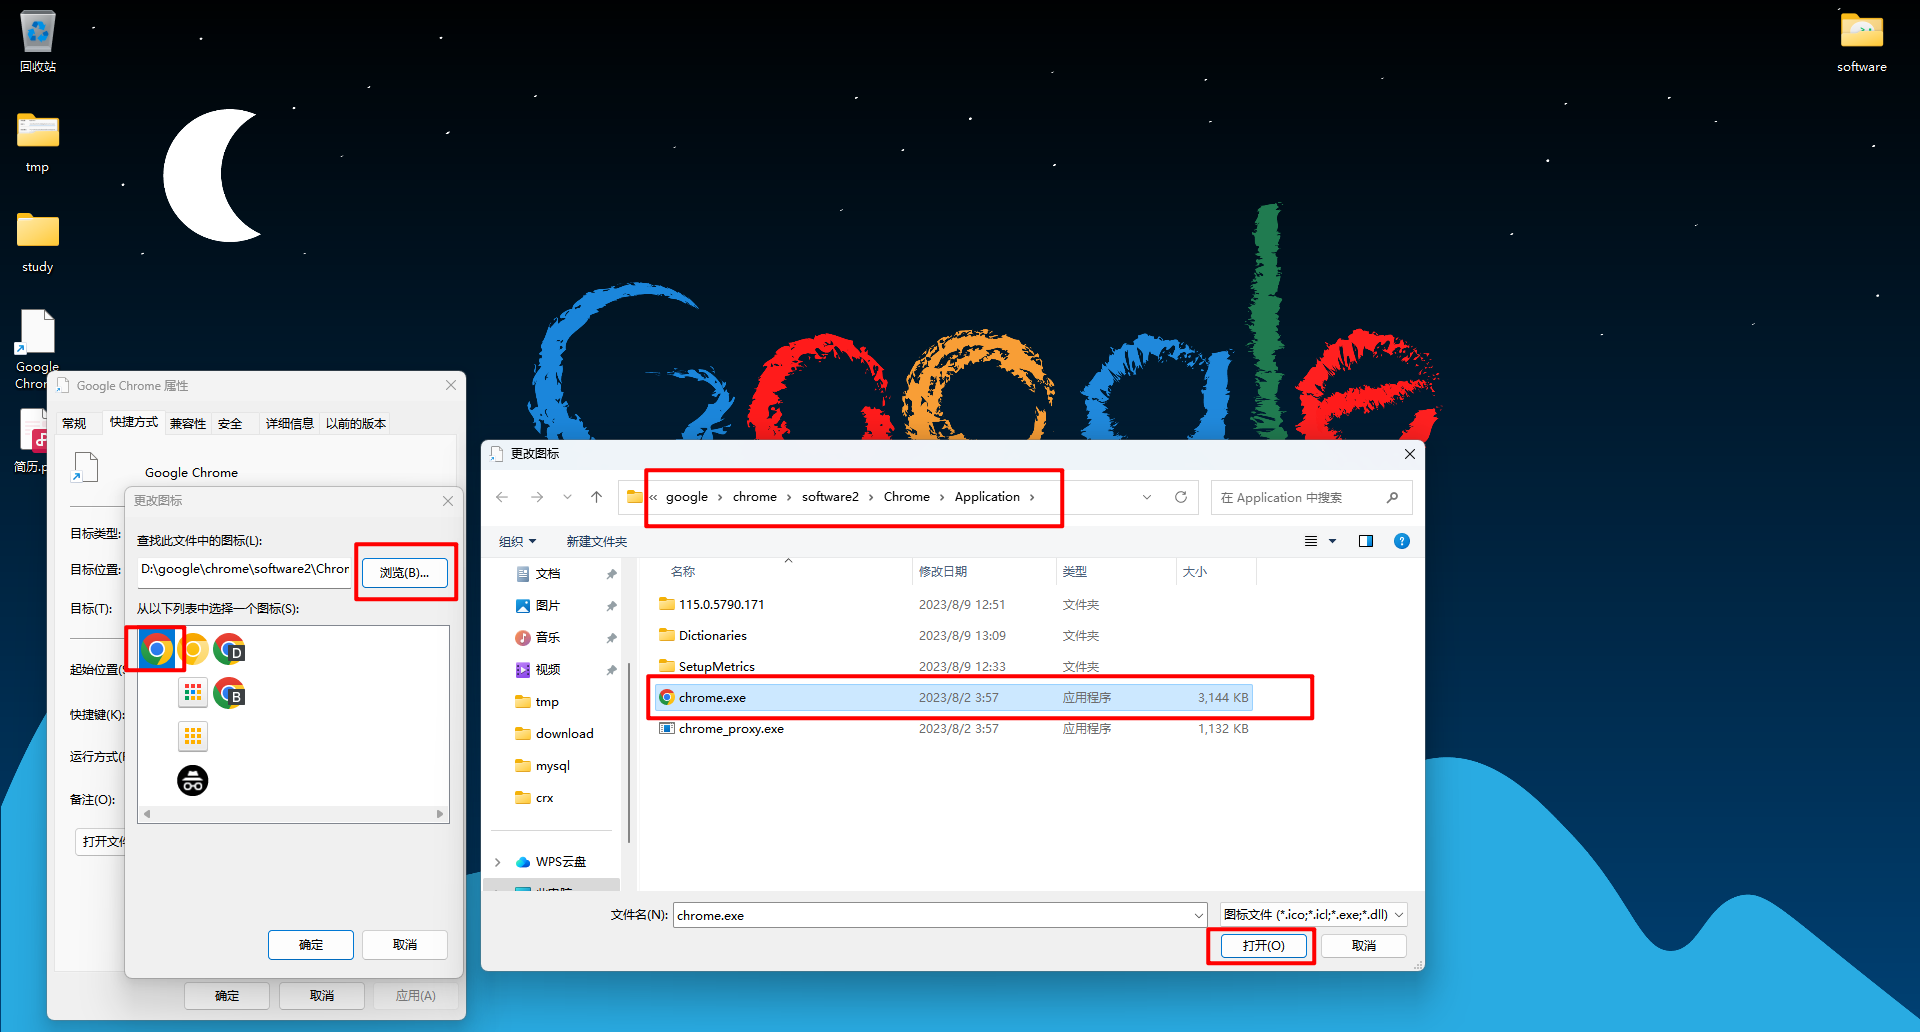Screen dimensions: 1920x1032
Task: Open Documents (文档) in sidebar
Action: pos(548,574)
